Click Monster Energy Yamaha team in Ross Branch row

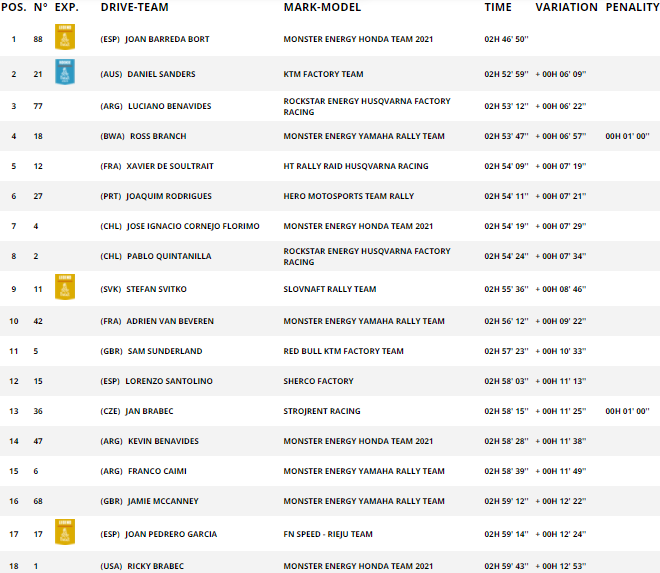pyautogui.click(x=364, y=136)
